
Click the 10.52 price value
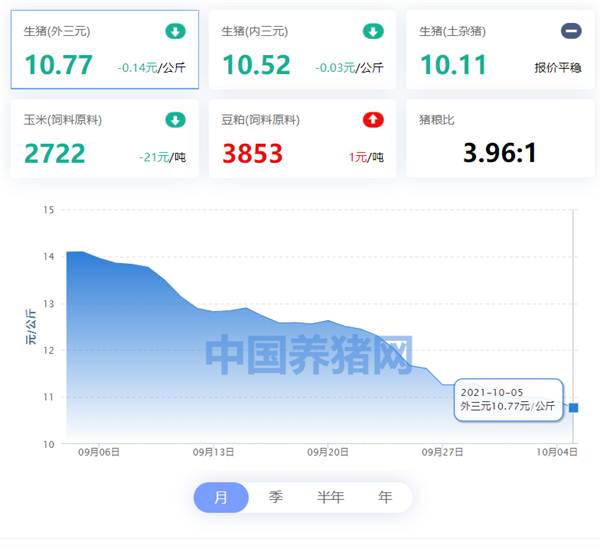click(256, 65)
